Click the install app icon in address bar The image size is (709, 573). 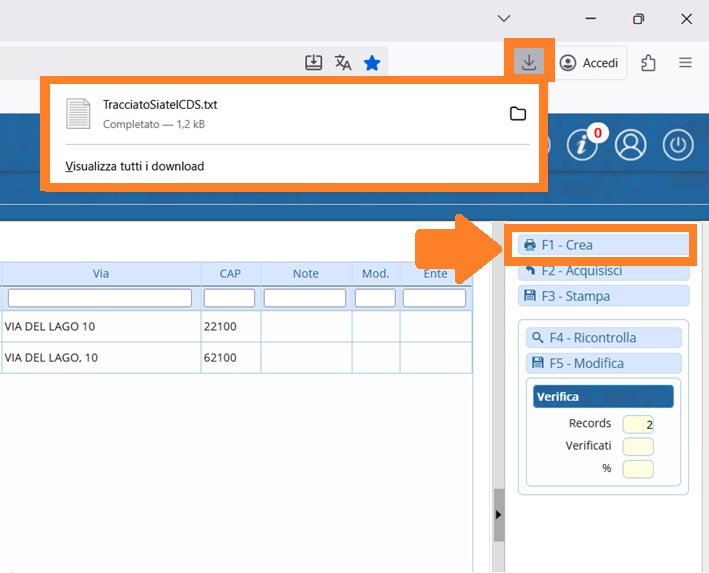[x=314, y=63]
